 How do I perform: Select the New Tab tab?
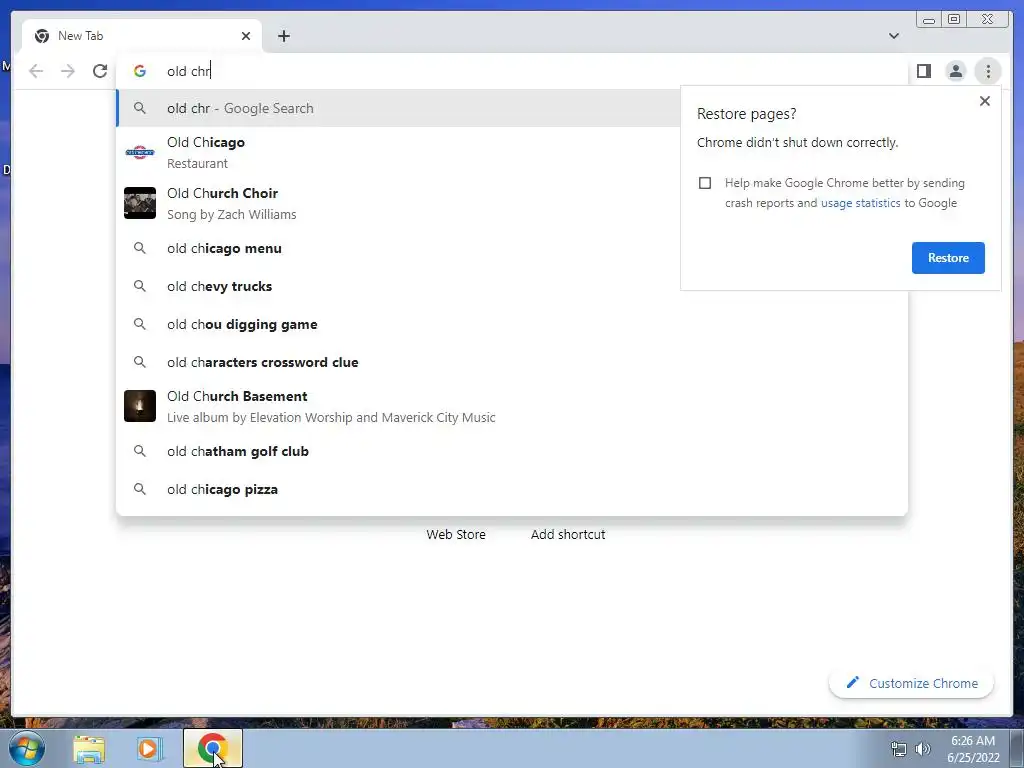point(142,36)
